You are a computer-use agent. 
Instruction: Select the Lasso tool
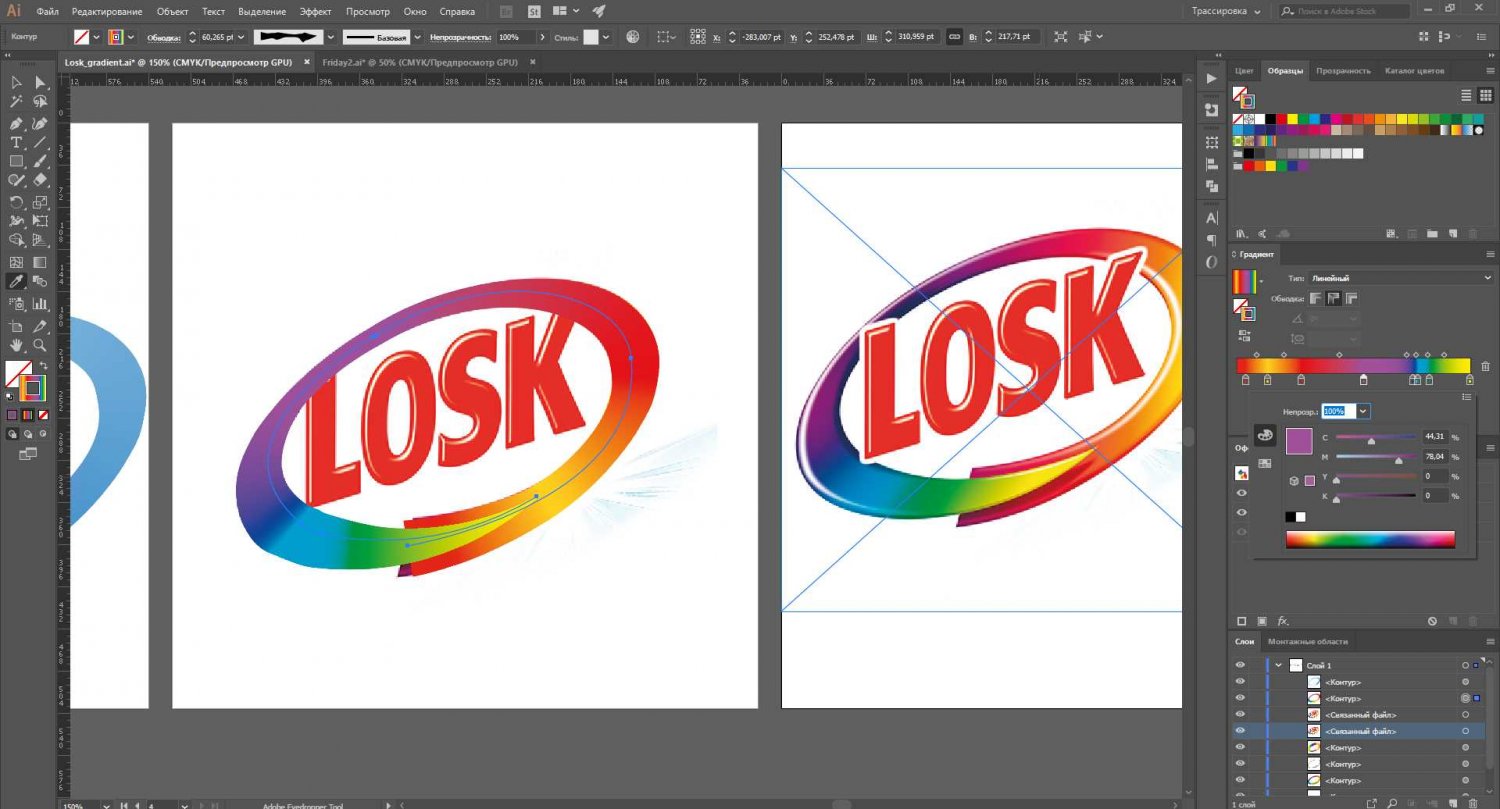tap(40, 102)
